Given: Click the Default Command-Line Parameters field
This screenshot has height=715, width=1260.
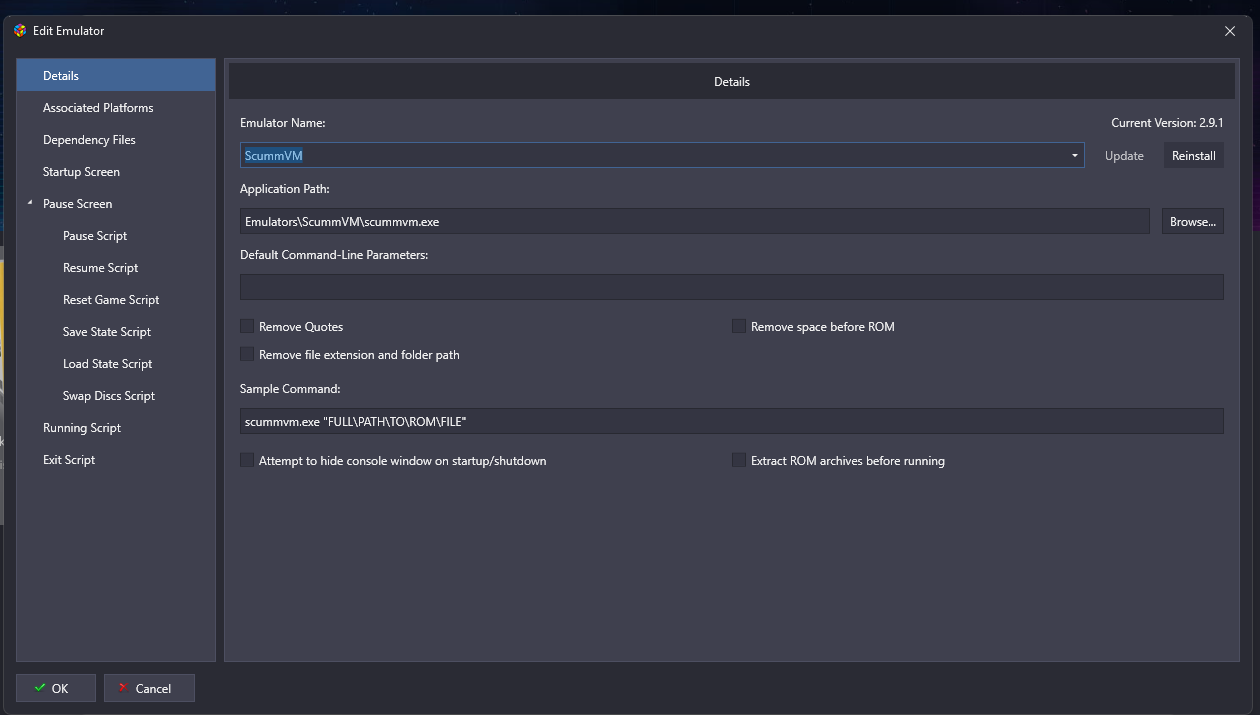Looking at the screenshot, I should point(732,287).
